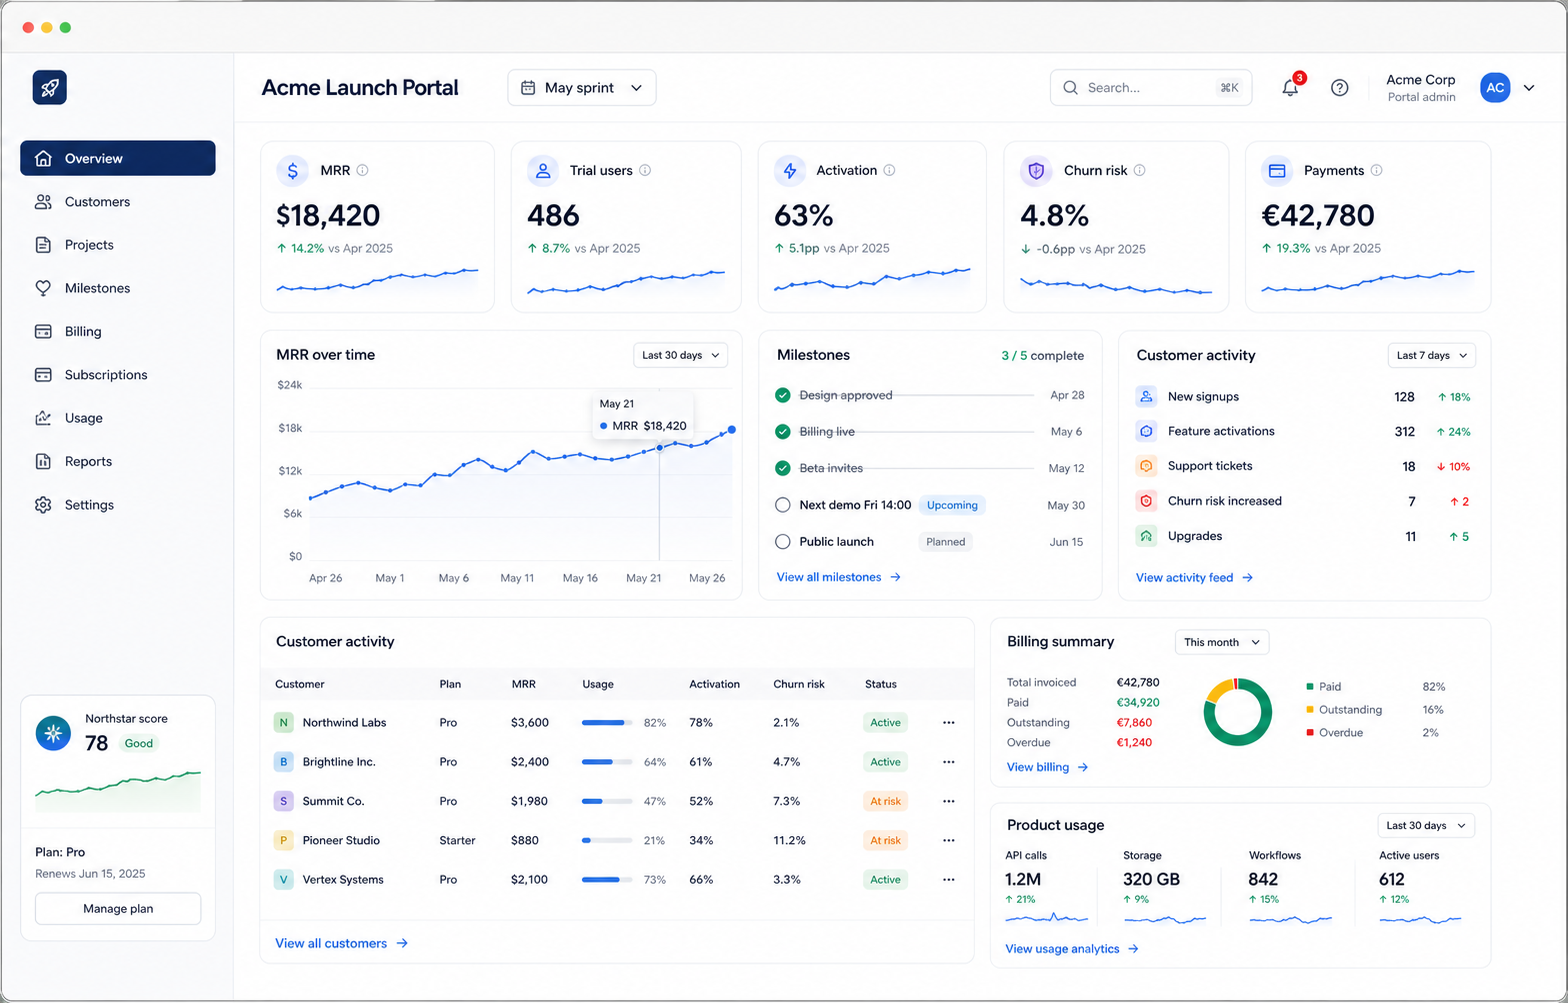Open the May sprint dropdown

pos(582,88)
